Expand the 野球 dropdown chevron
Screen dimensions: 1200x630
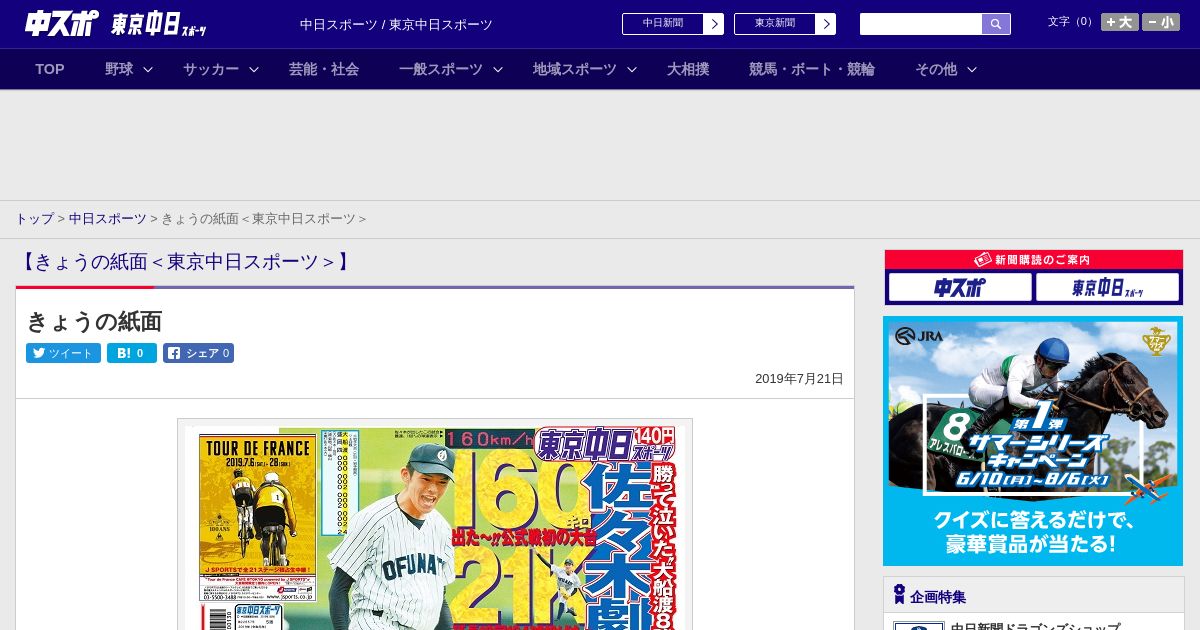148,69
